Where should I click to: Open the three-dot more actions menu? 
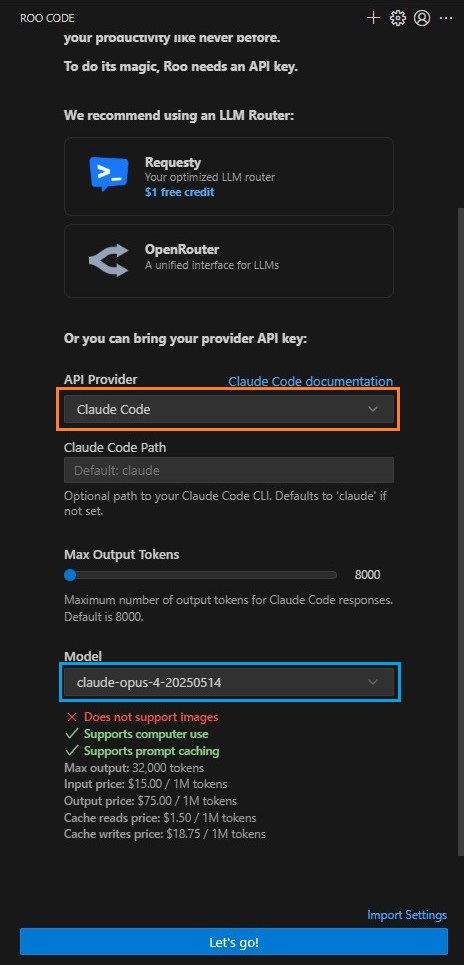446,18
